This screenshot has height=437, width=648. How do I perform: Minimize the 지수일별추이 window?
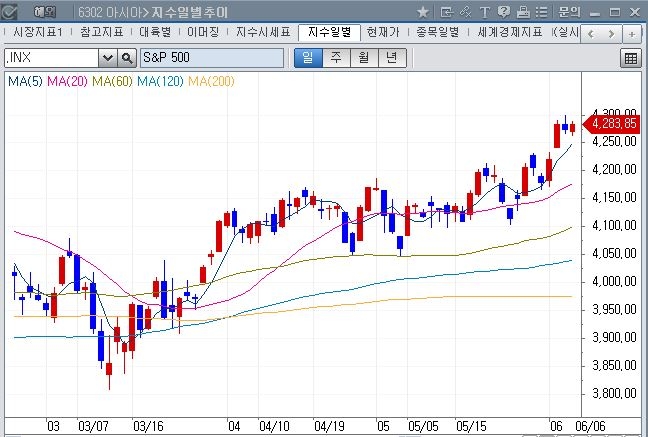coord(595,13)
